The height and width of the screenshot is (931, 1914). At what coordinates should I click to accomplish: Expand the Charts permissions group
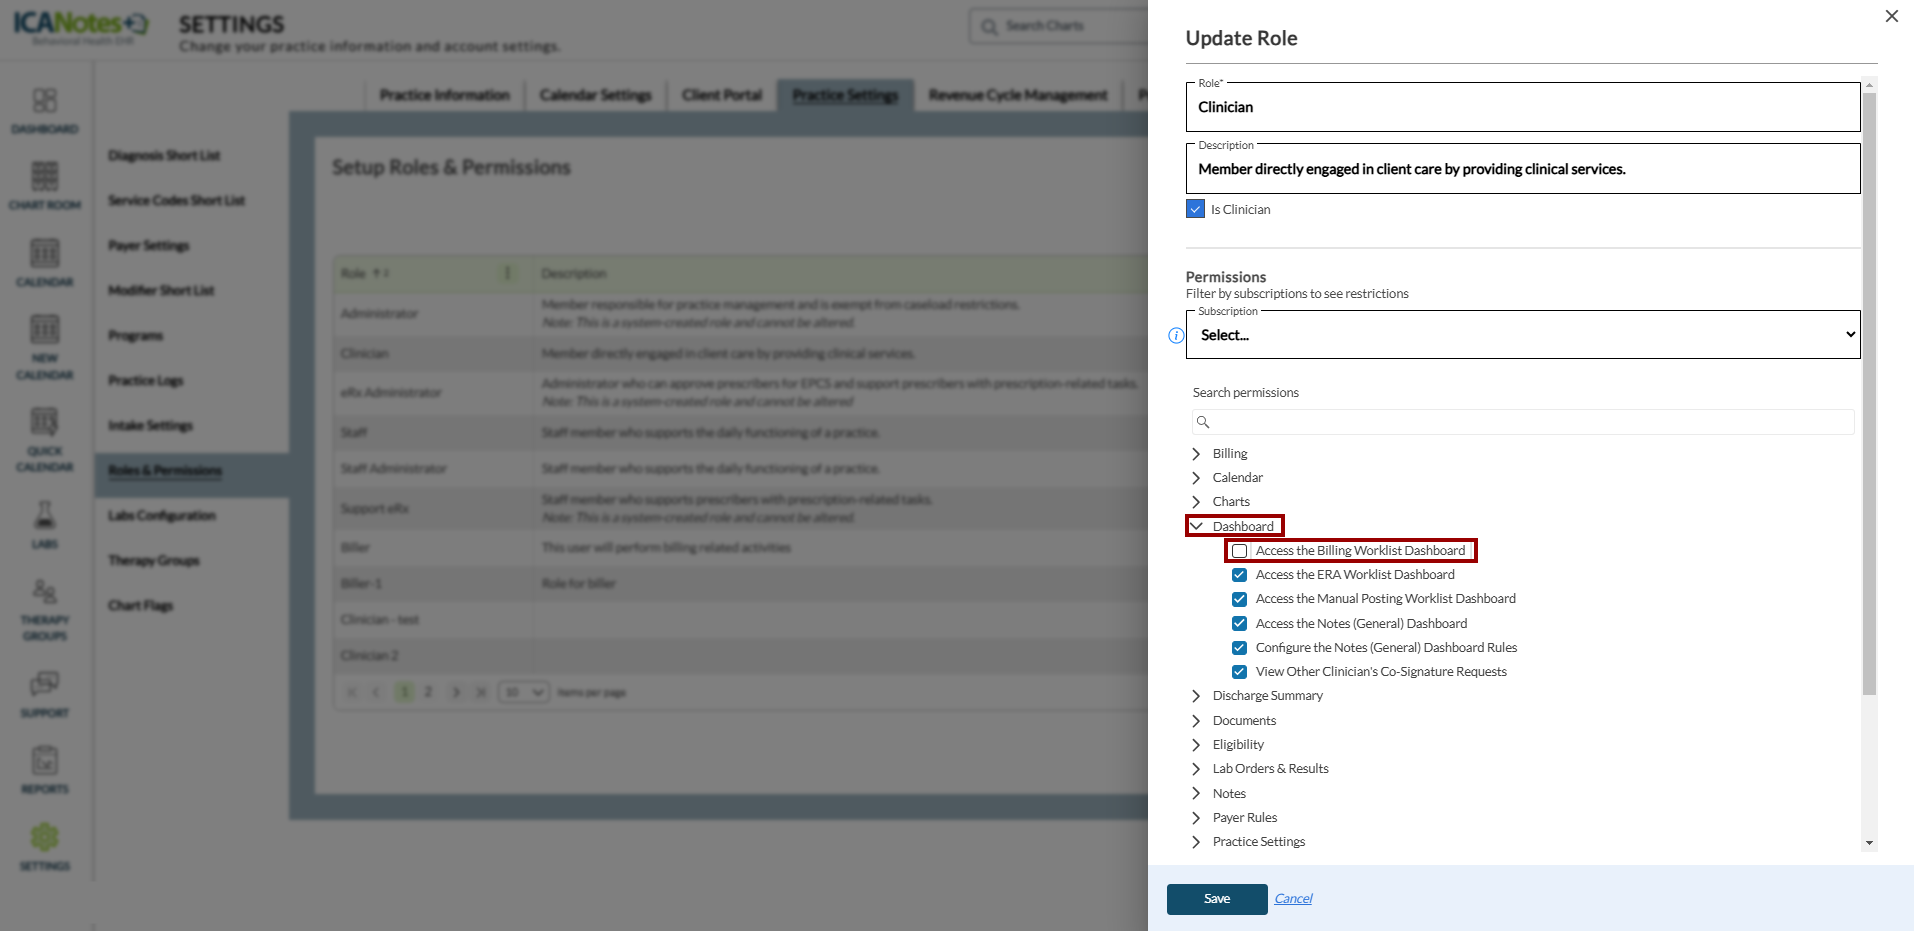[1196, 502]
